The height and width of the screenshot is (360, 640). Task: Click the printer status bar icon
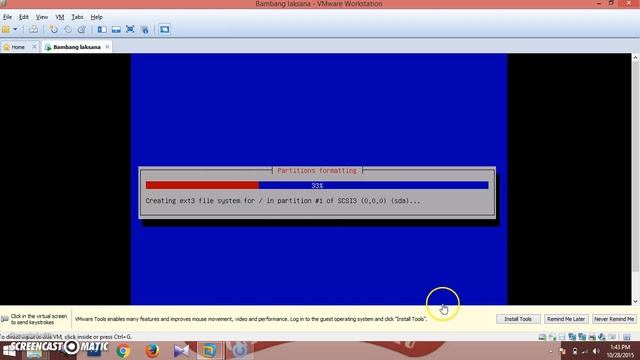point(592,337)
